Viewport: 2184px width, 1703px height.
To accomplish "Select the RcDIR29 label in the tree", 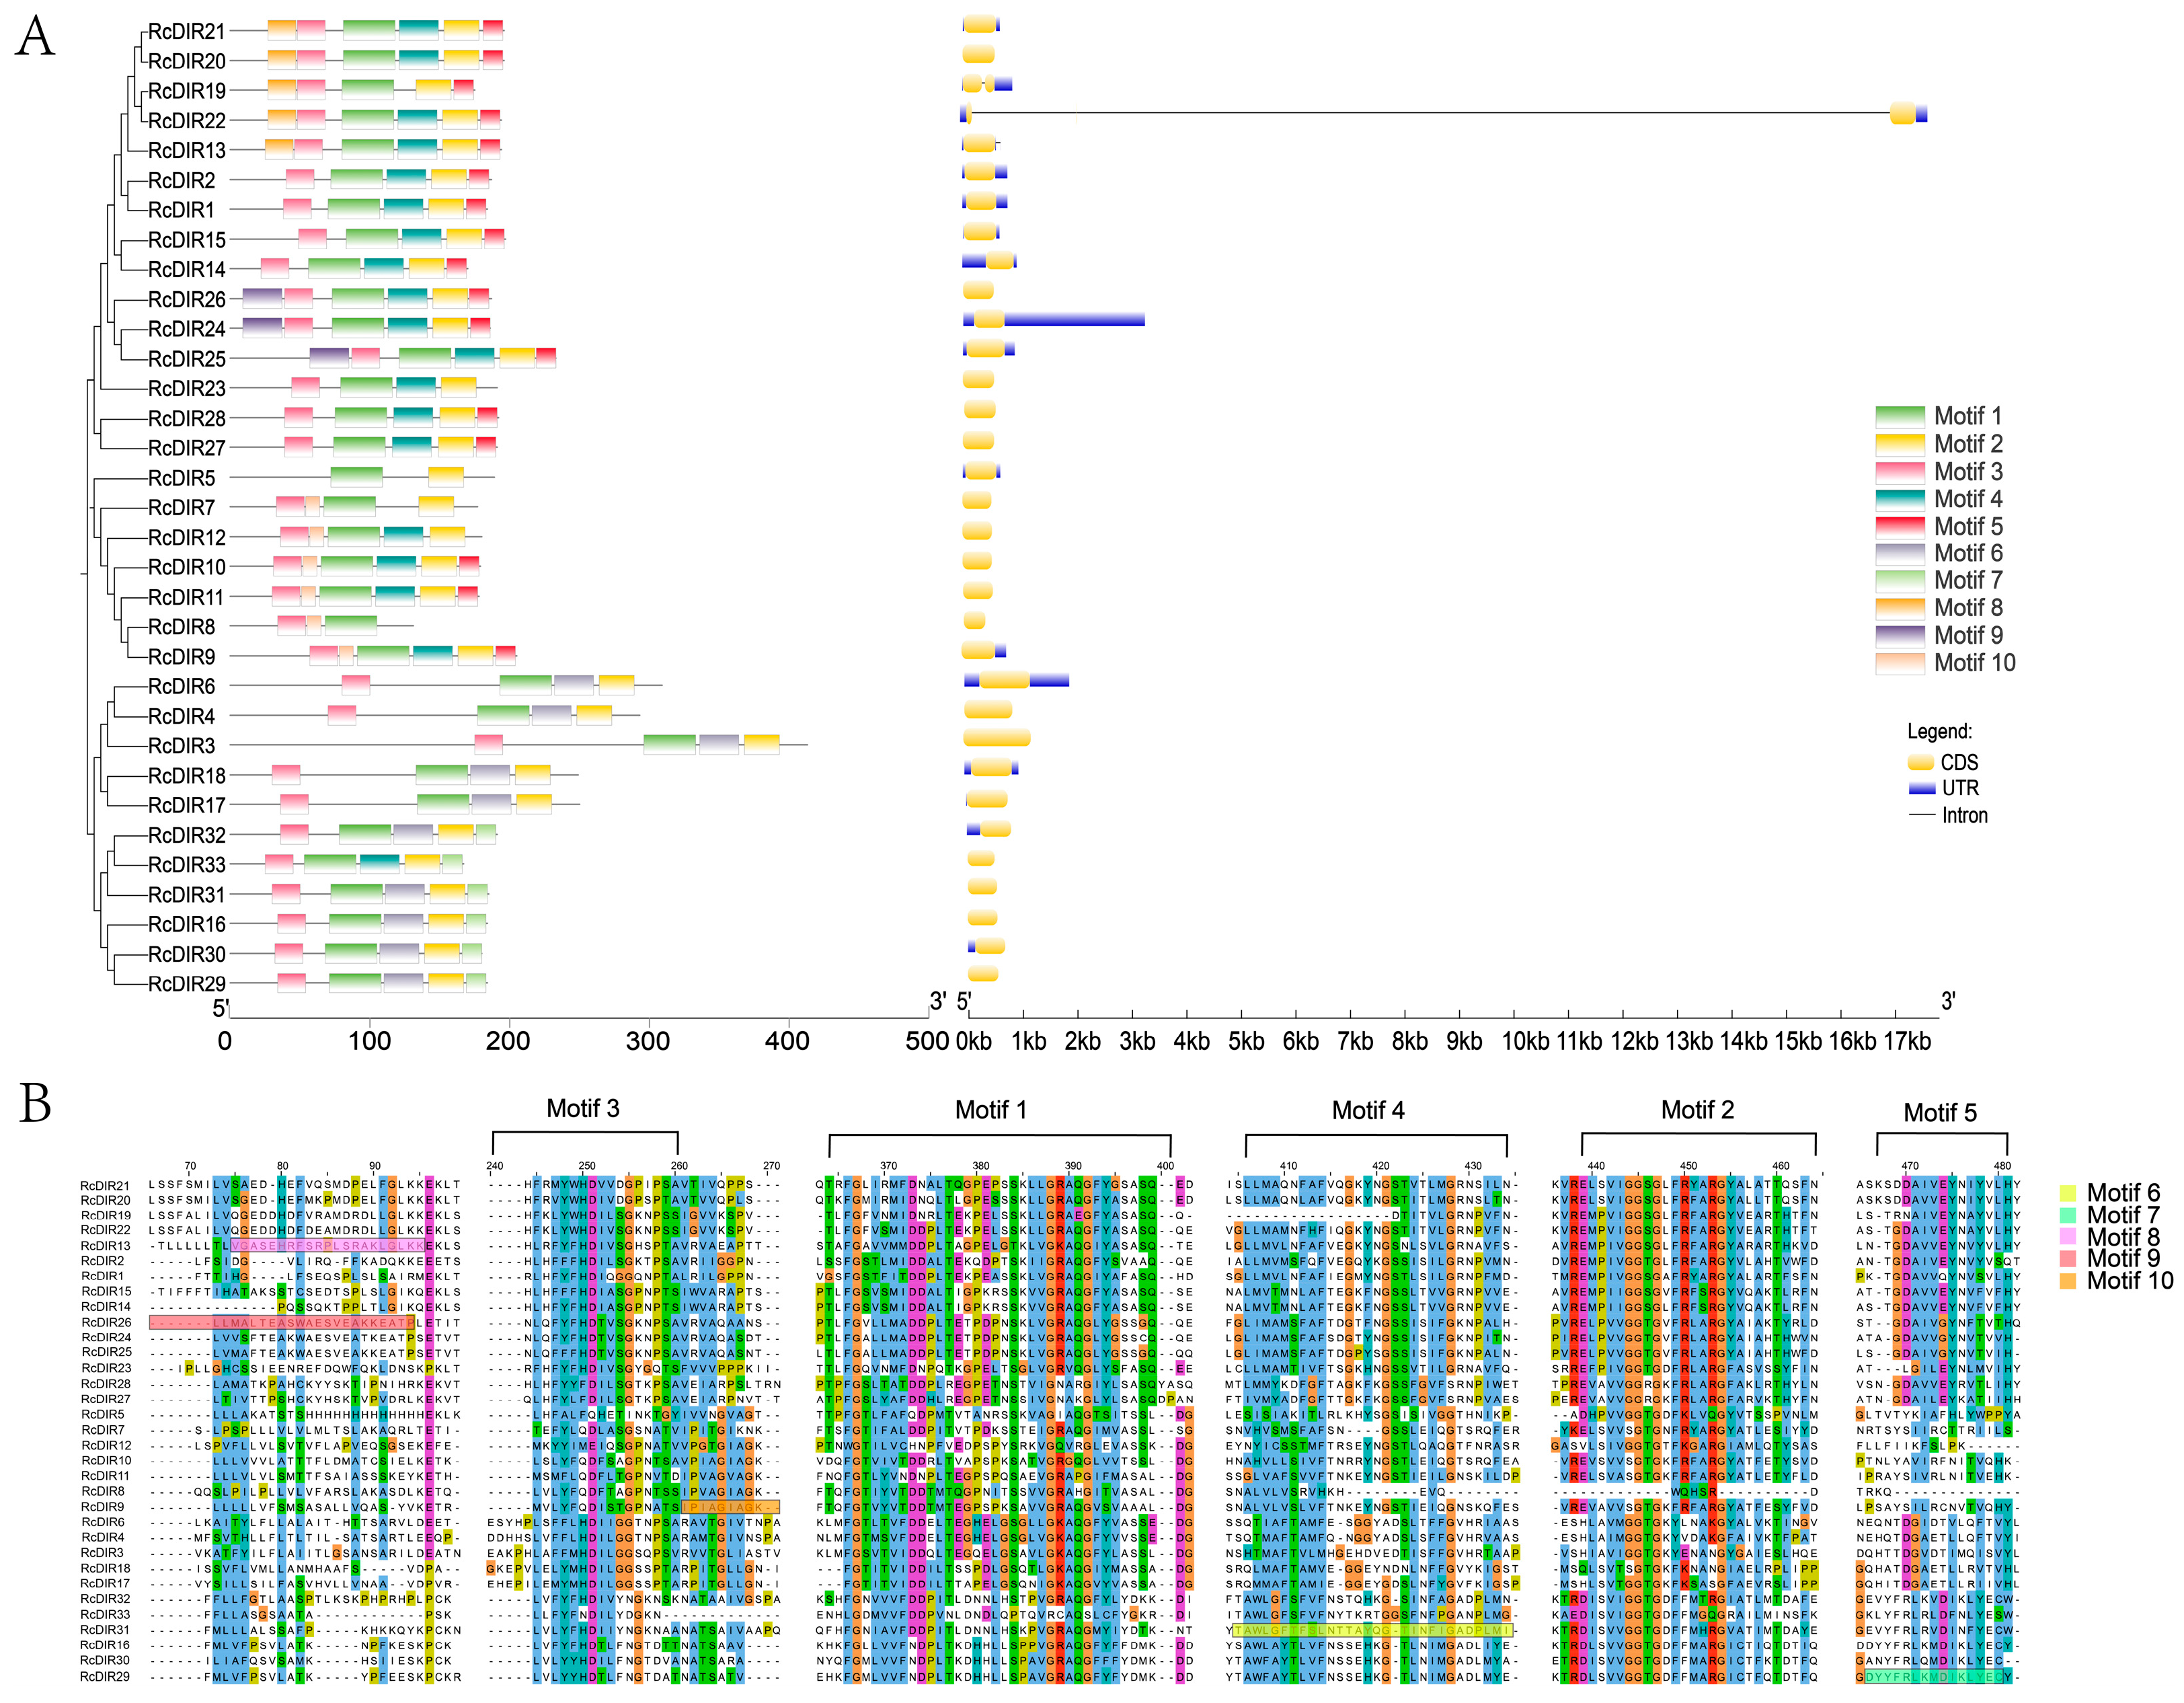I will click(x=187, y=984).
